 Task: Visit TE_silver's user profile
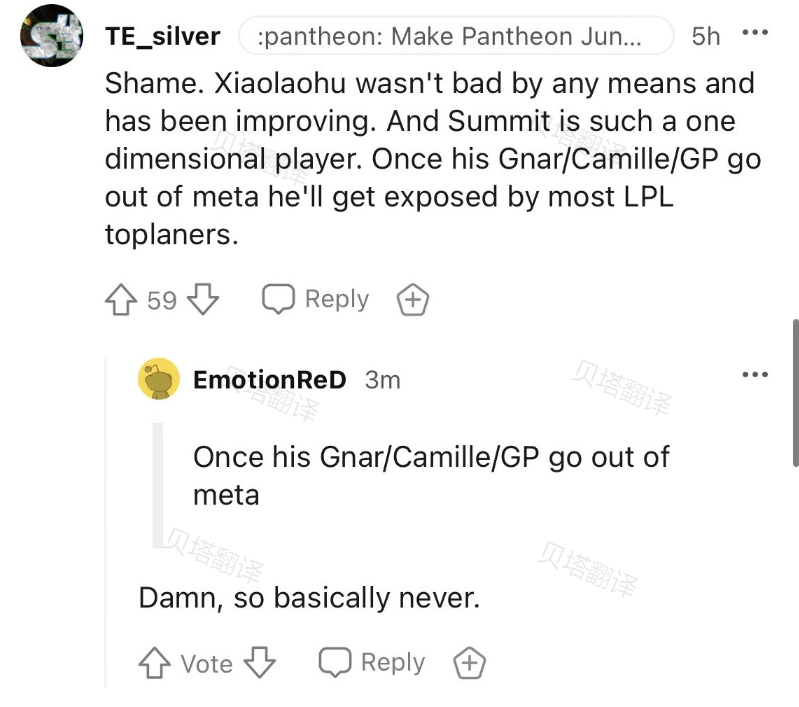point(163,36)
